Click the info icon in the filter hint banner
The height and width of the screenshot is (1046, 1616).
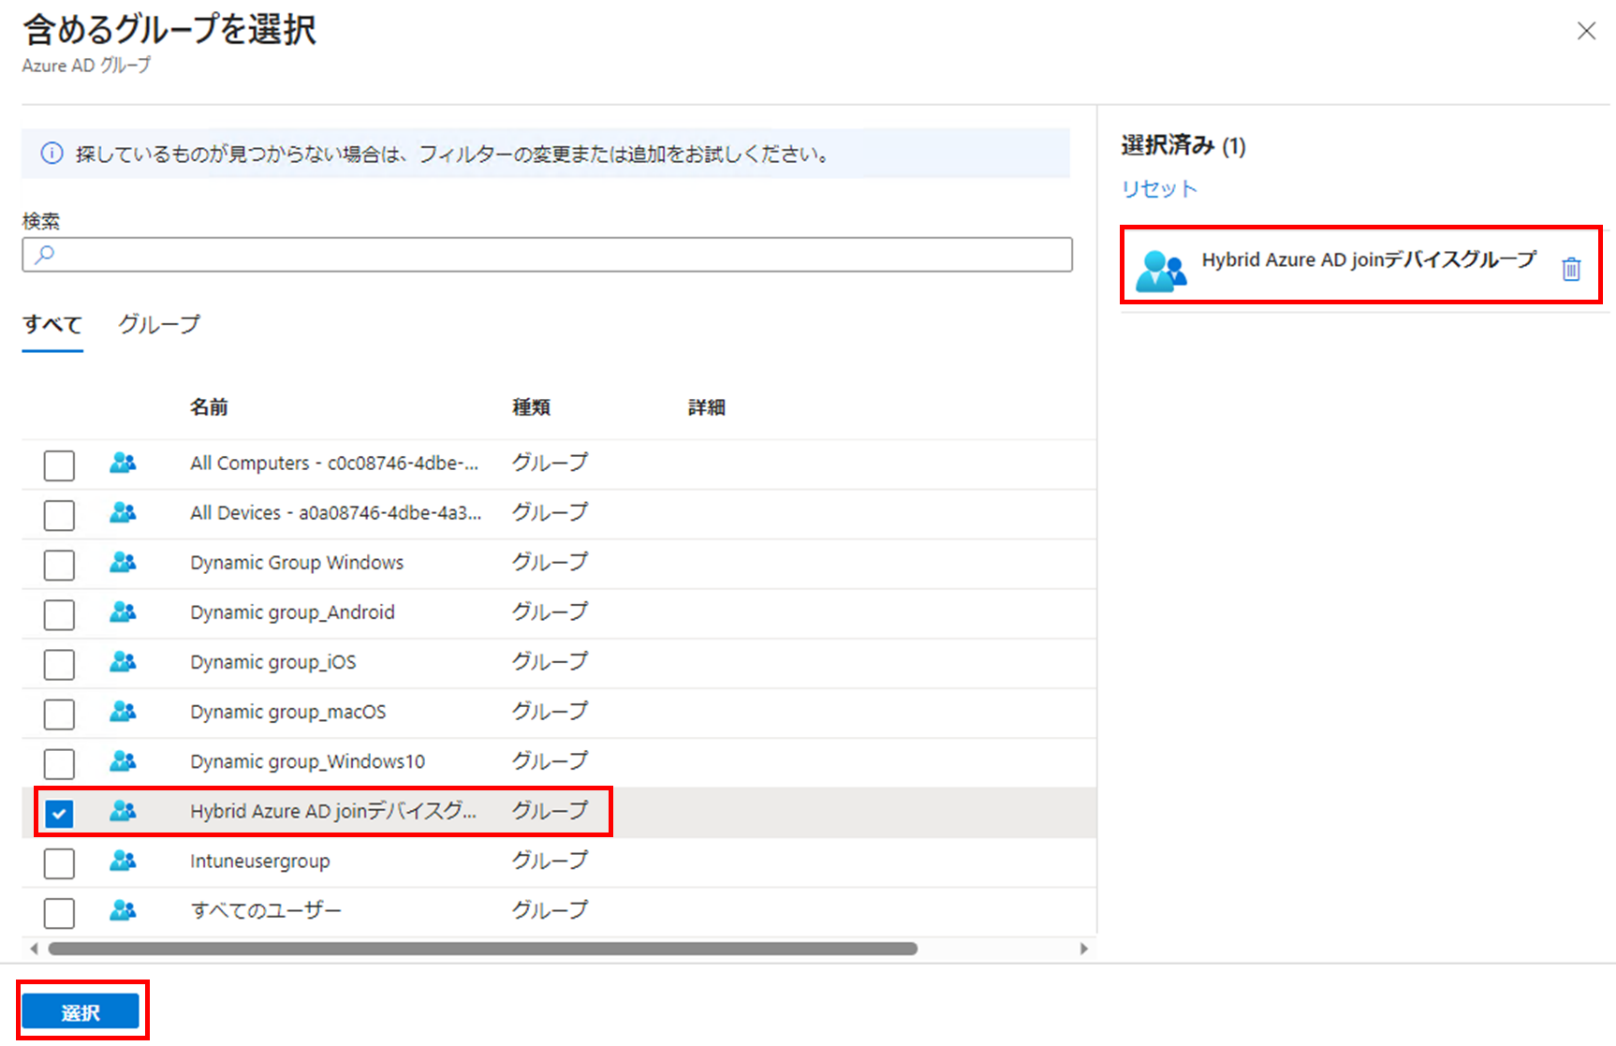click(x=51, y=154)
